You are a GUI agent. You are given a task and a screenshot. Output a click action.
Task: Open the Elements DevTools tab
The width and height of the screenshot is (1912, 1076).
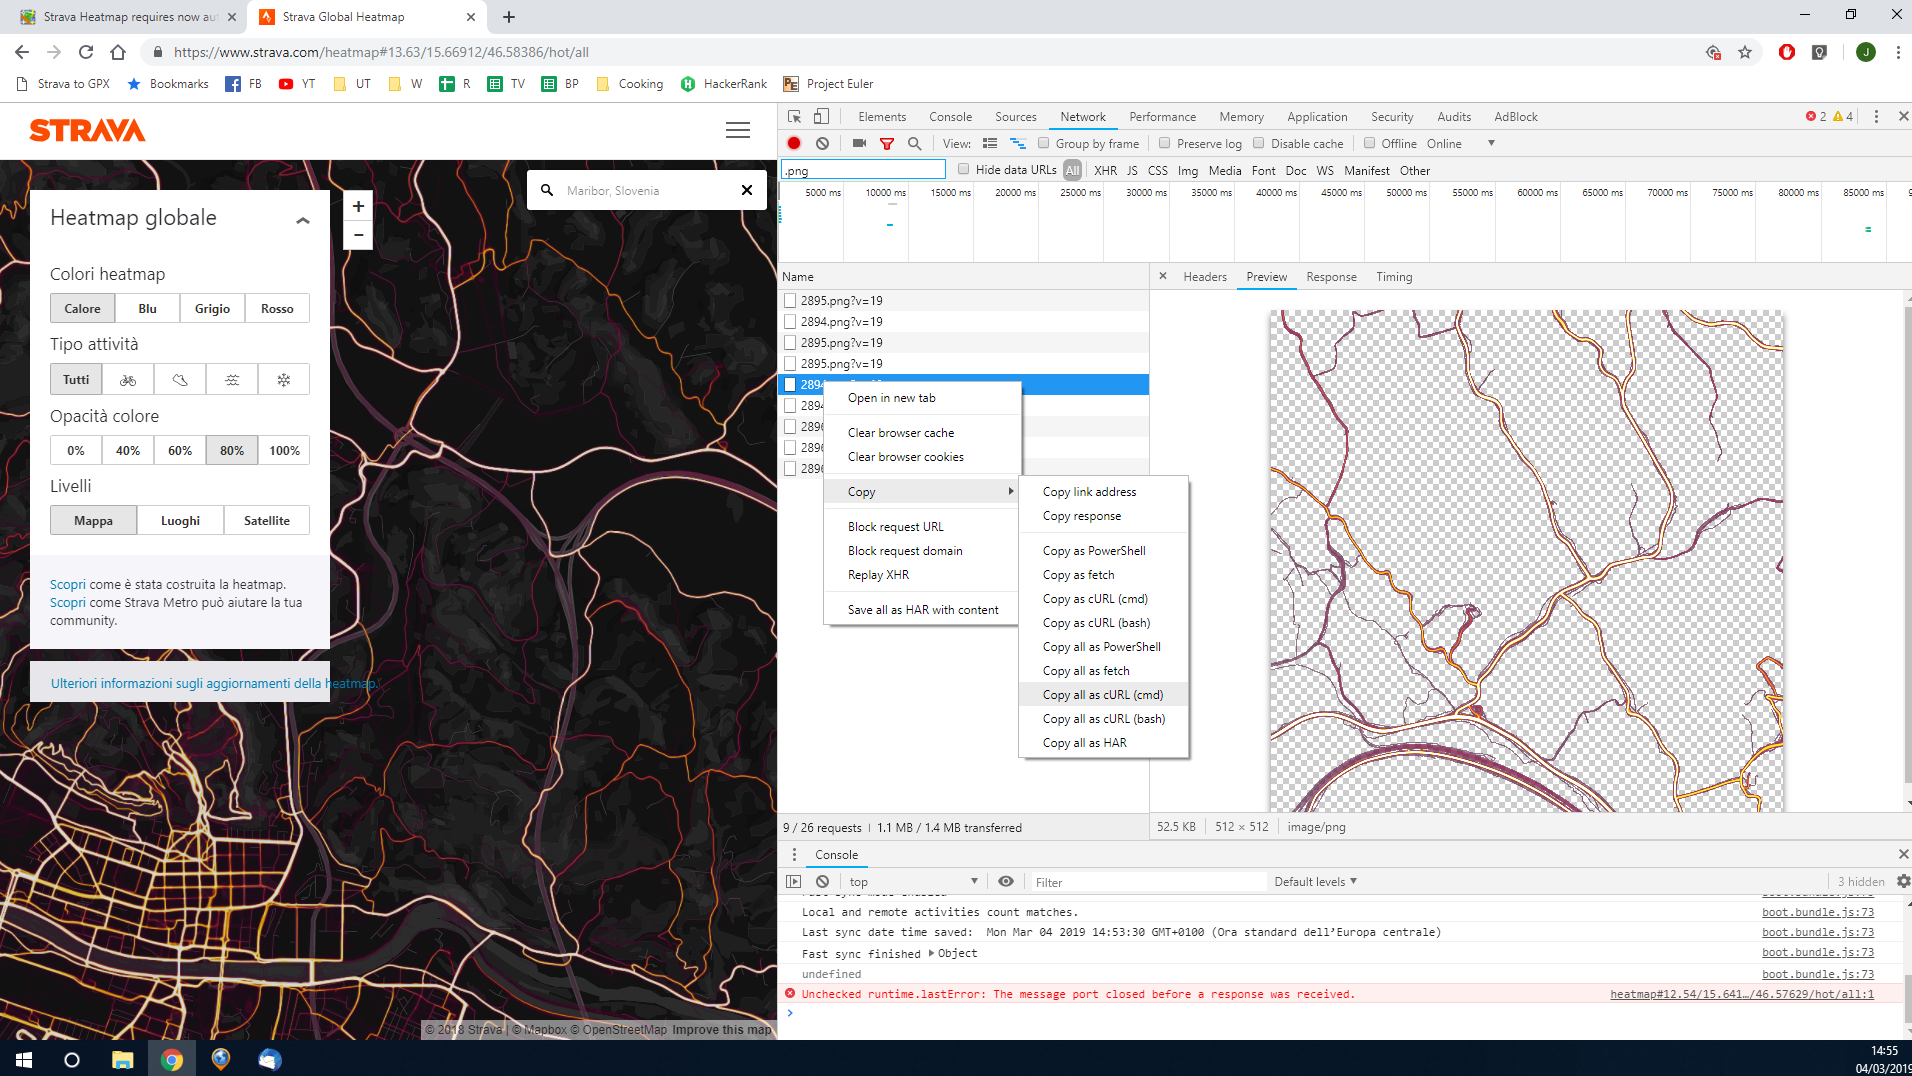point(882,117)
